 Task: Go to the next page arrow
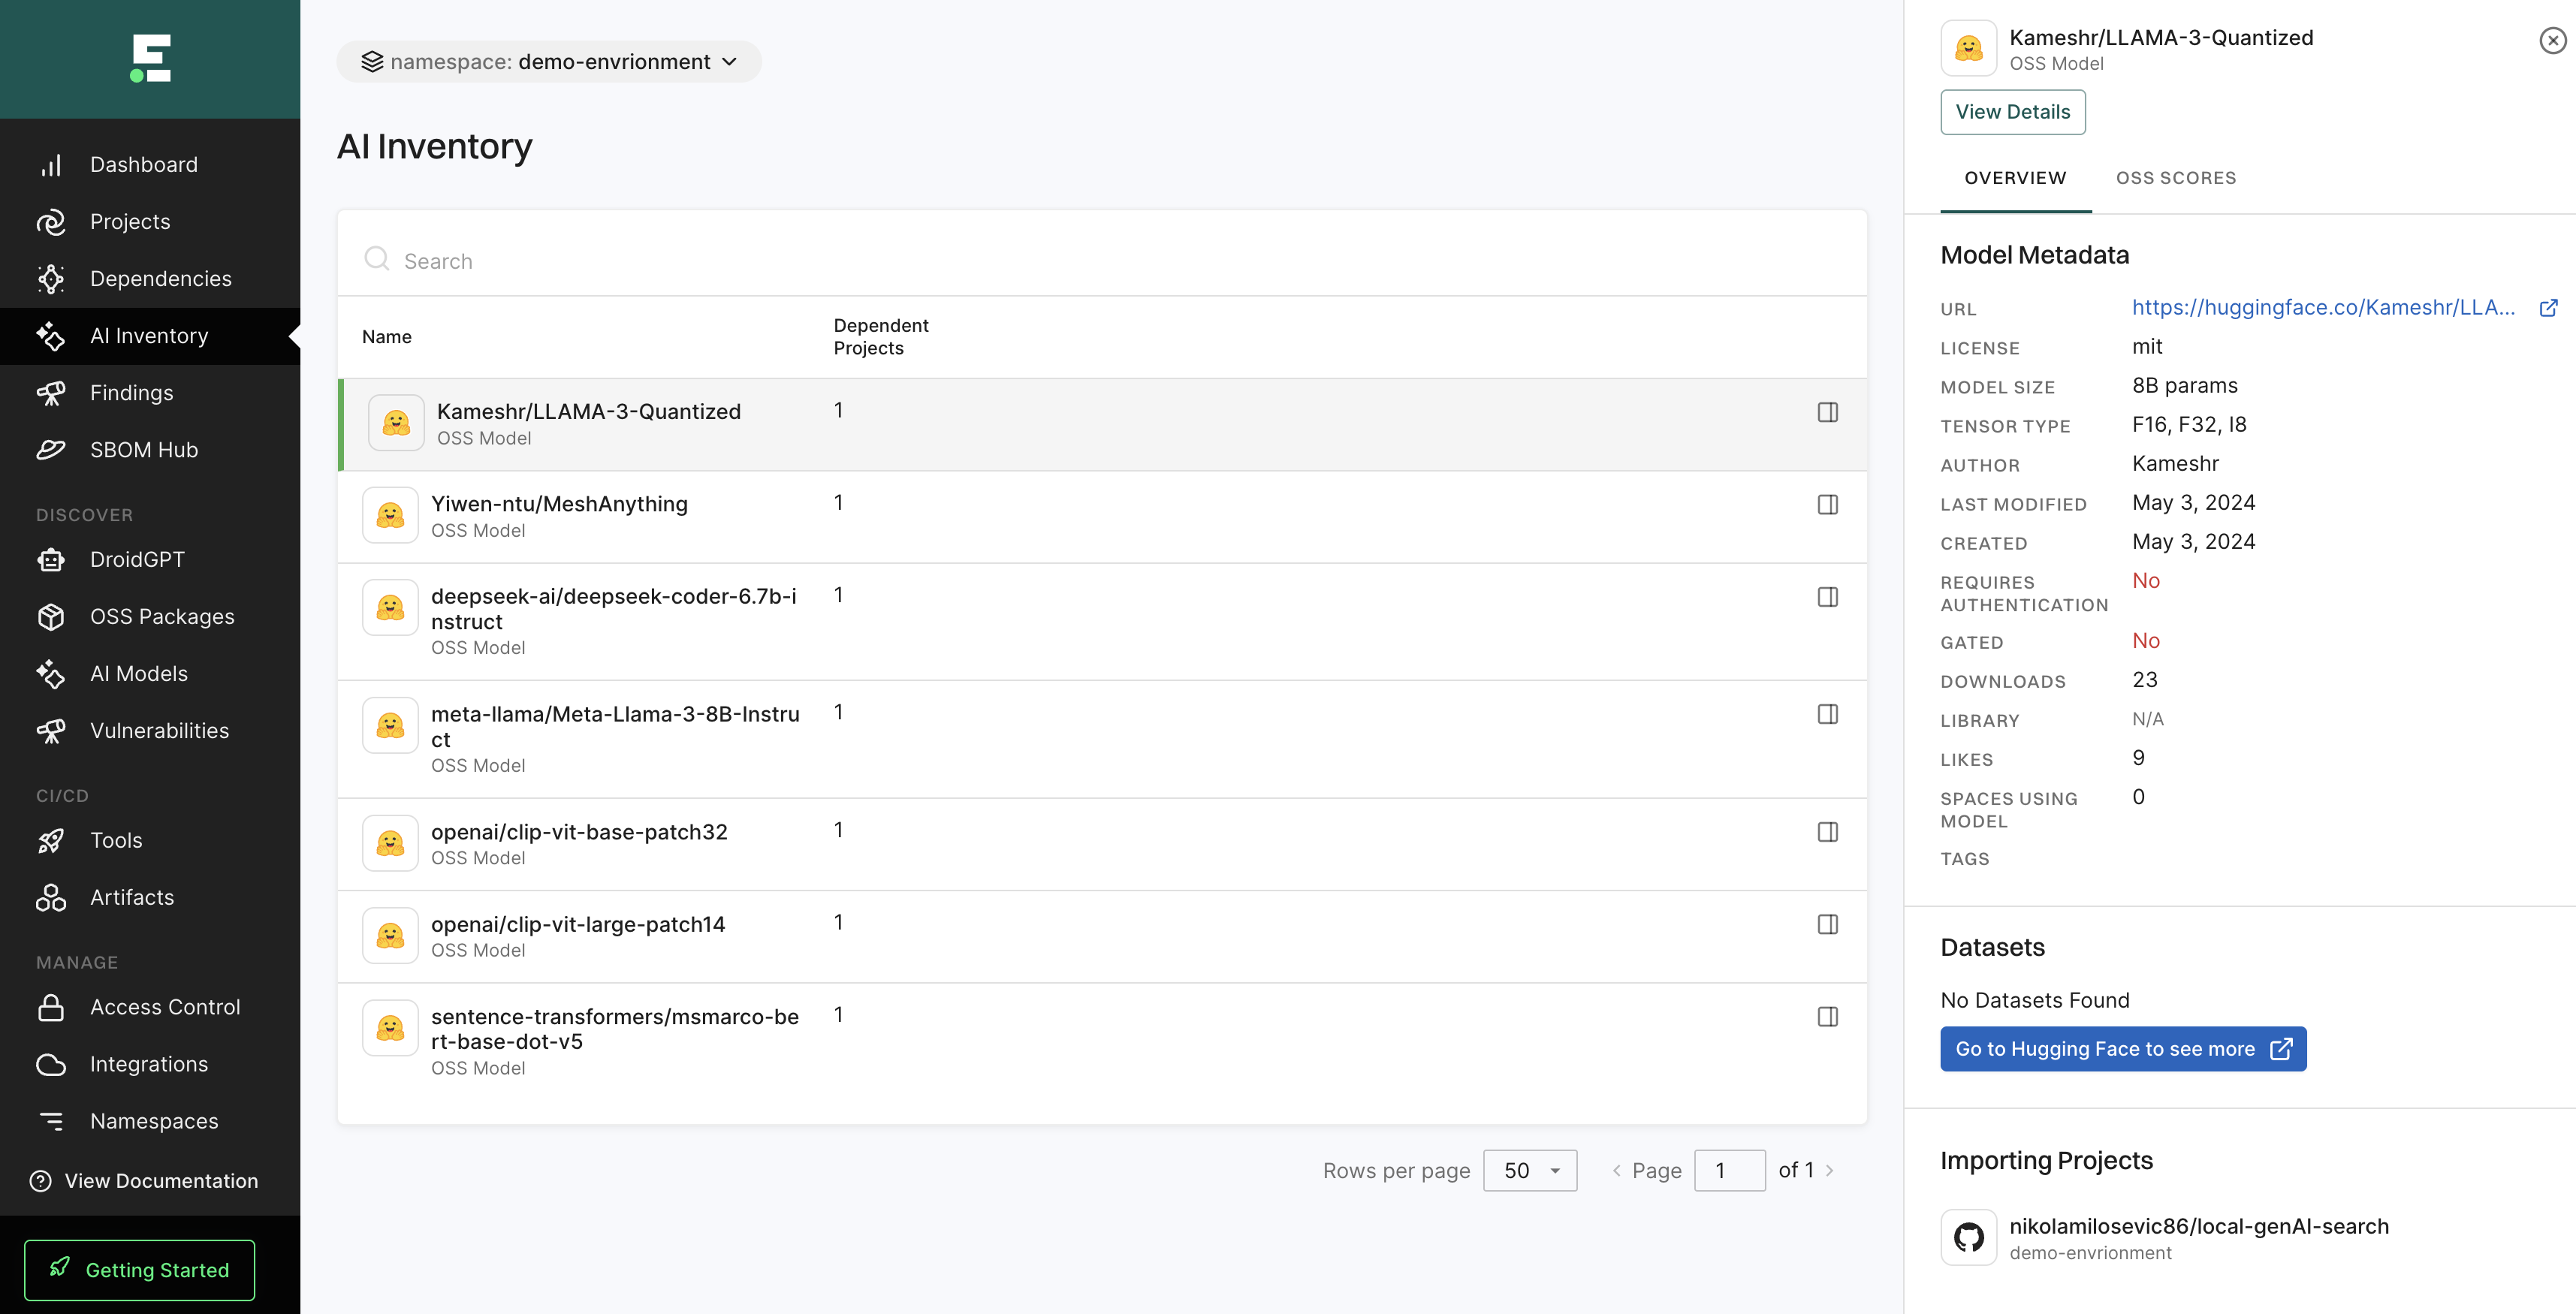coord(1829,1170)
